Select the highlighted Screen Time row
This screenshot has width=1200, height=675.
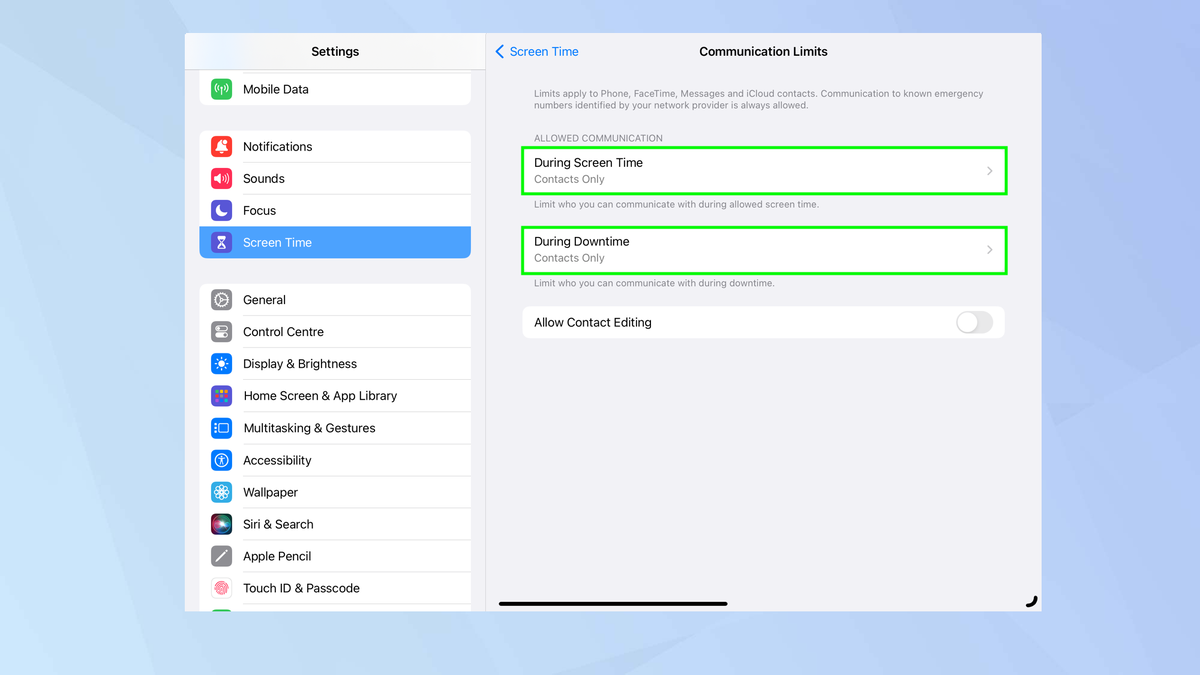click(x=335, y=242)
